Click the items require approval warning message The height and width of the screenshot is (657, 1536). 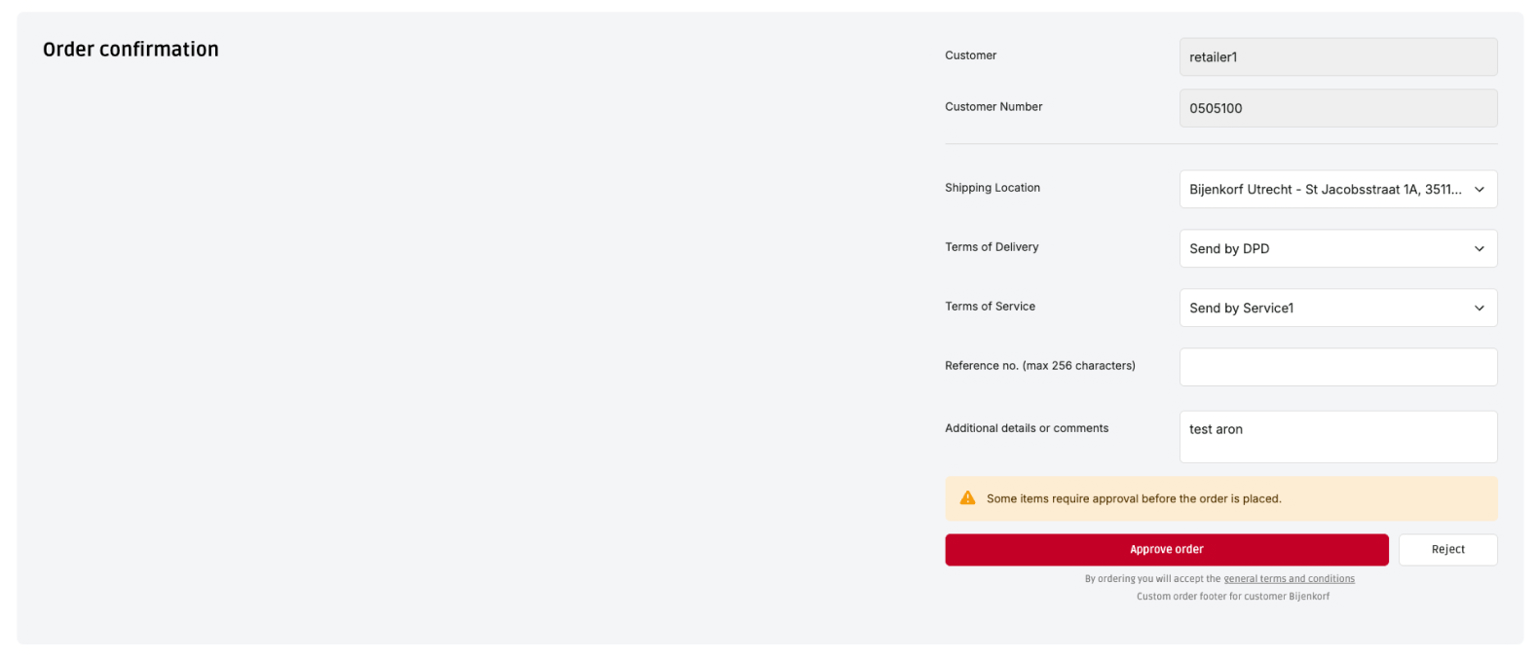(x=1133, y=498)
